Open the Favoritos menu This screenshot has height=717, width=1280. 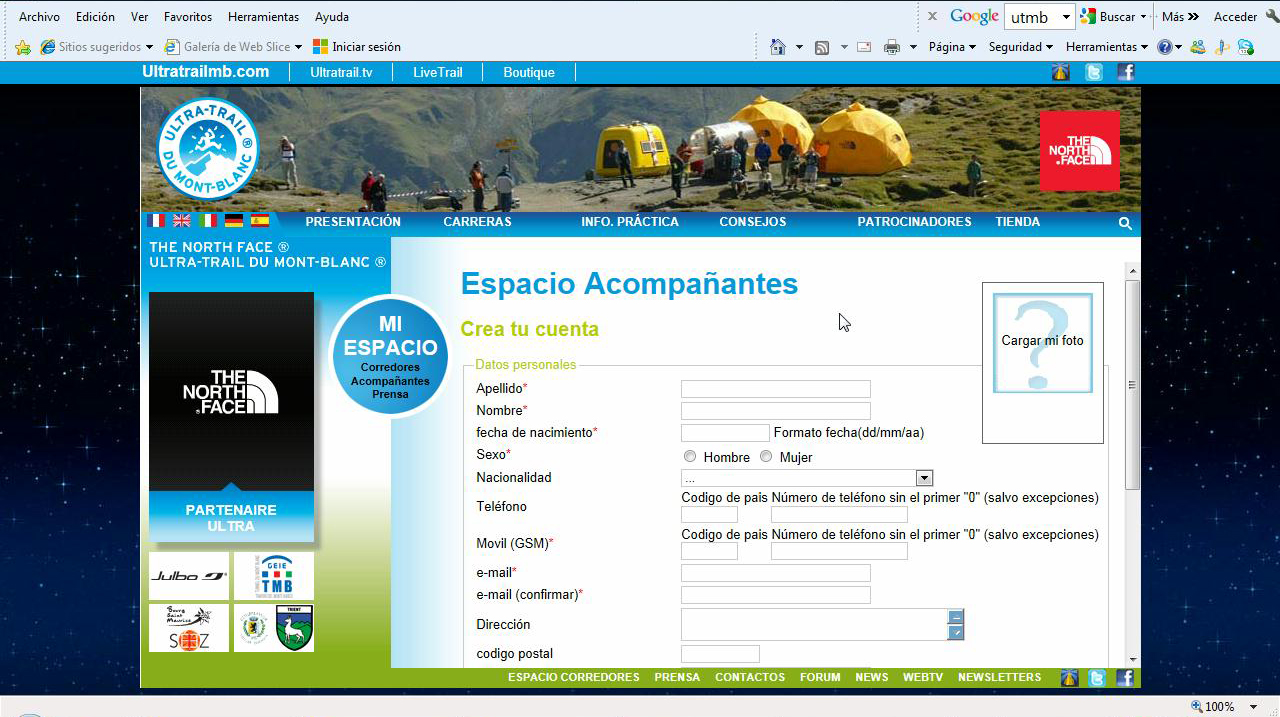click(188, 17)
